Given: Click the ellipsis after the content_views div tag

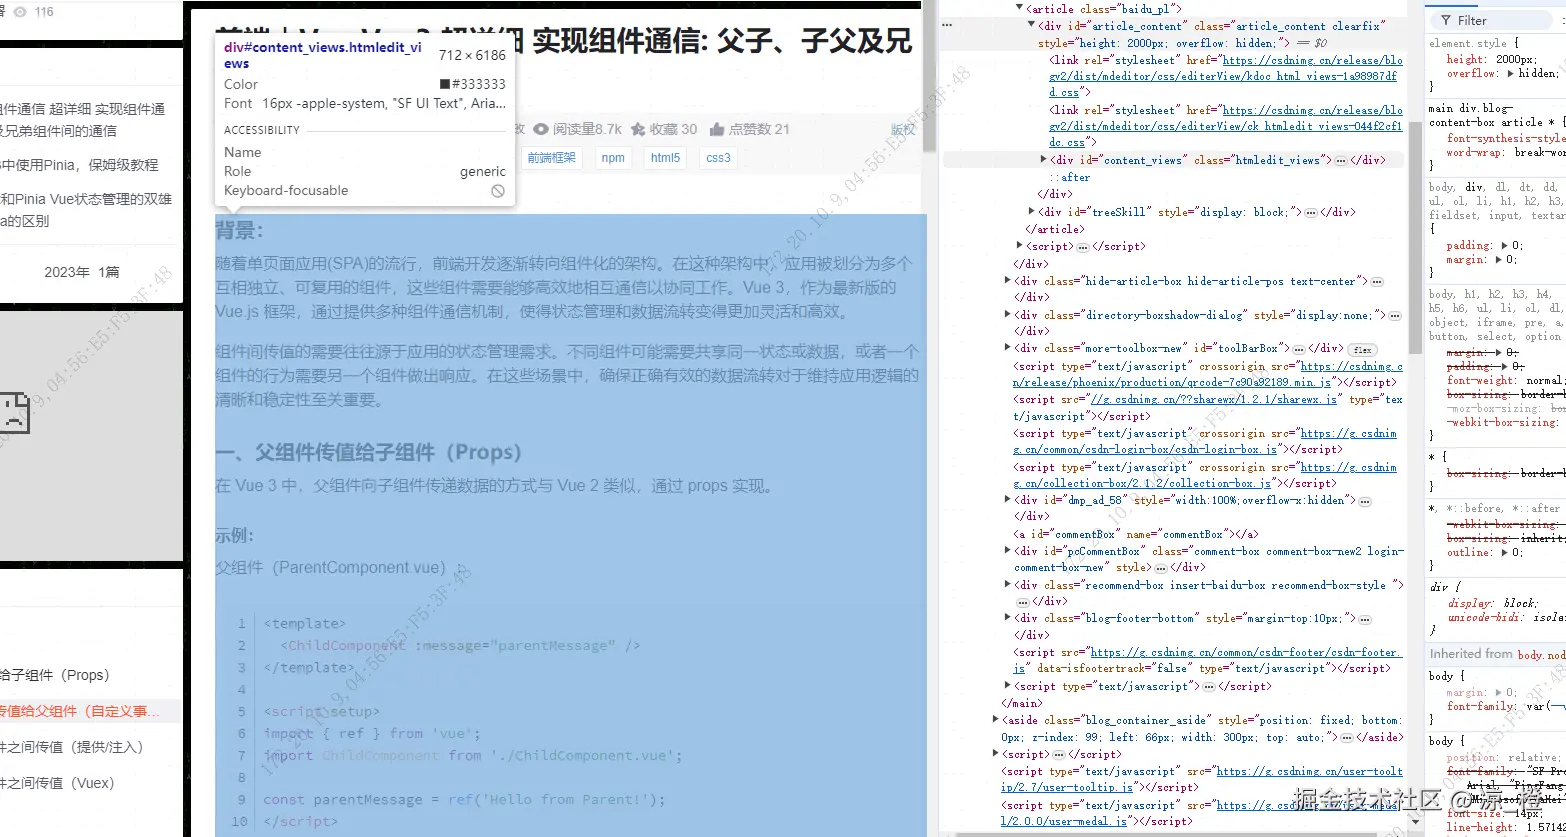Looking at the screenshot, I should (x=1340, y=160).
